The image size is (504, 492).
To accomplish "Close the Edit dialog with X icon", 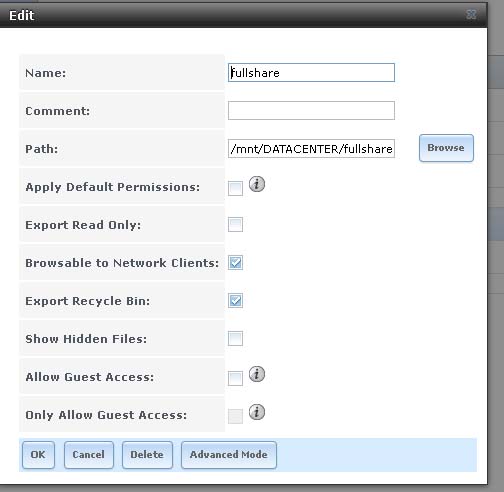I will (471, 14).
